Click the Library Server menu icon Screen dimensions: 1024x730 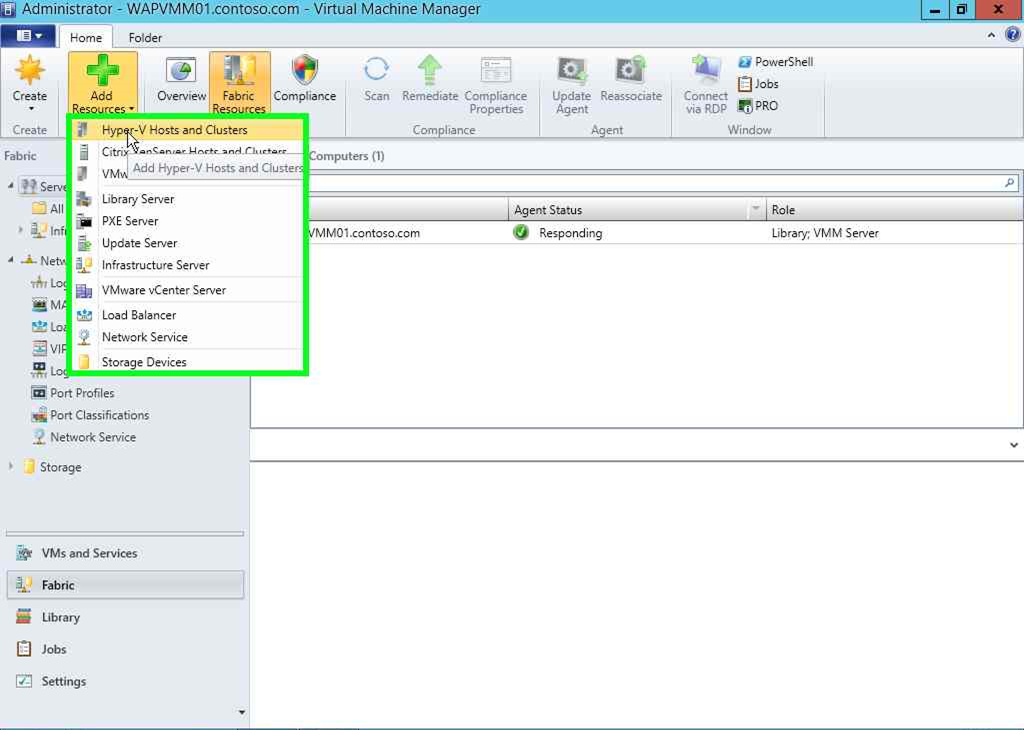tap(84, 199)
